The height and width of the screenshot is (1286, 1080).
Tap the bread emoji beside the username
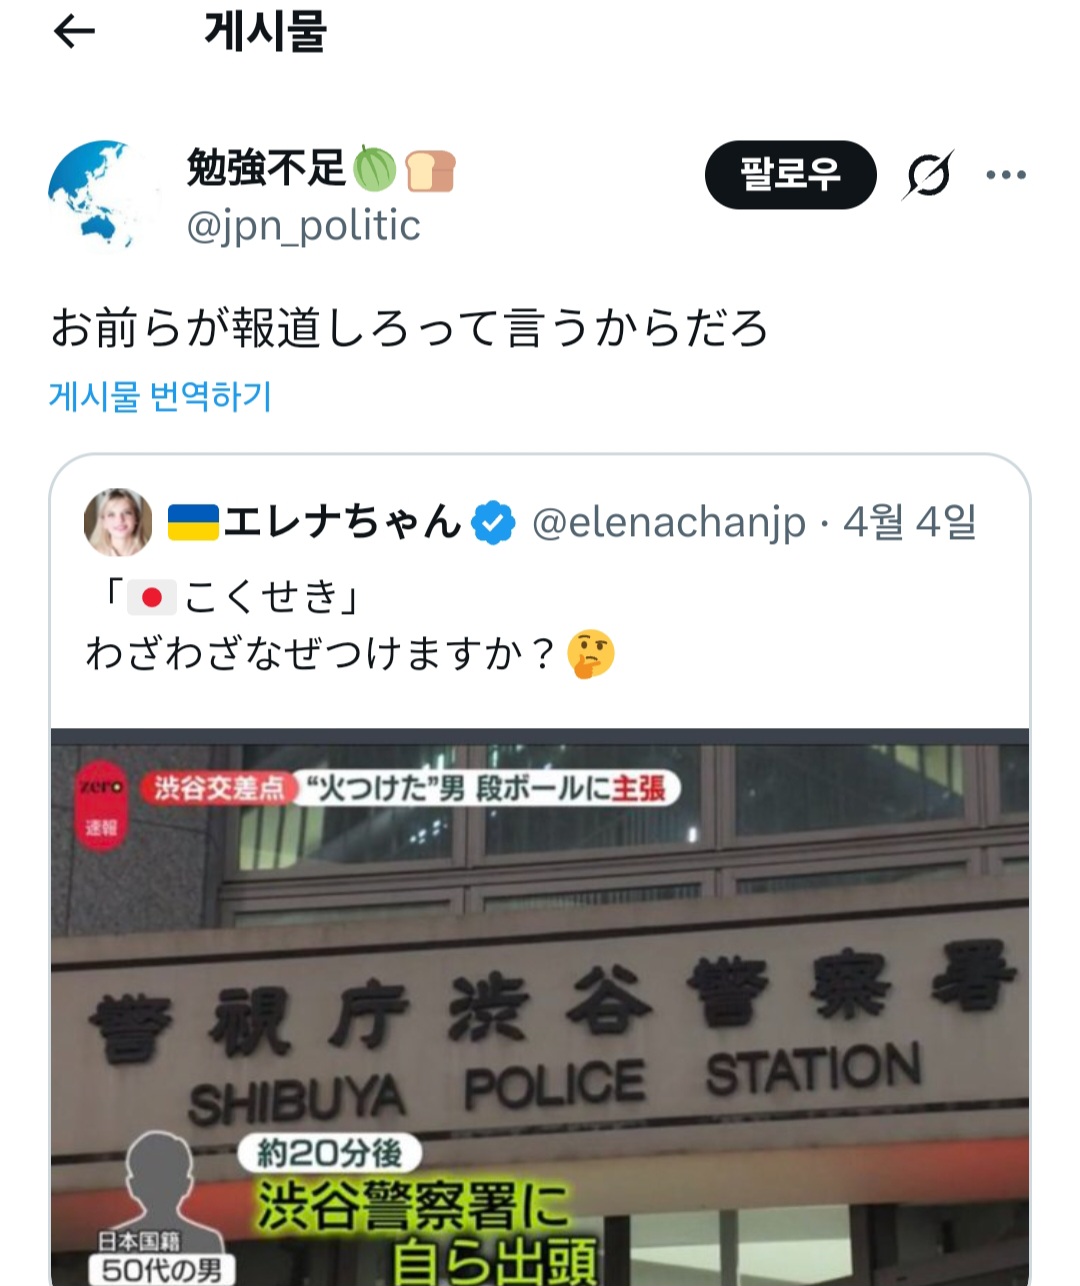click(x=431, y=170)
